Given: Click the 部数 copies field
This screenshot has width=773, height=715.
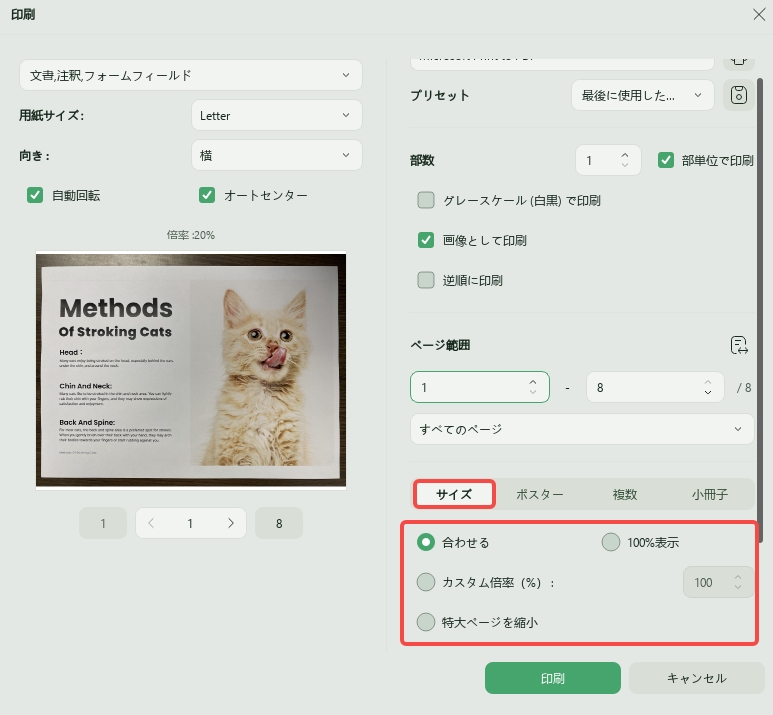Looking at the screenshot, I should point(608,160).
